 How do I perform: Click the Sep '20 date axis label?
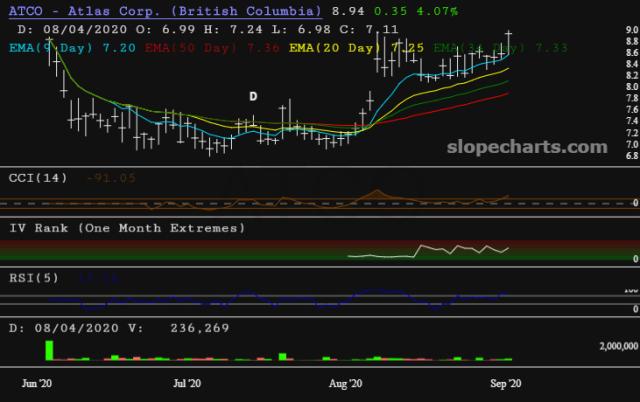506,383
